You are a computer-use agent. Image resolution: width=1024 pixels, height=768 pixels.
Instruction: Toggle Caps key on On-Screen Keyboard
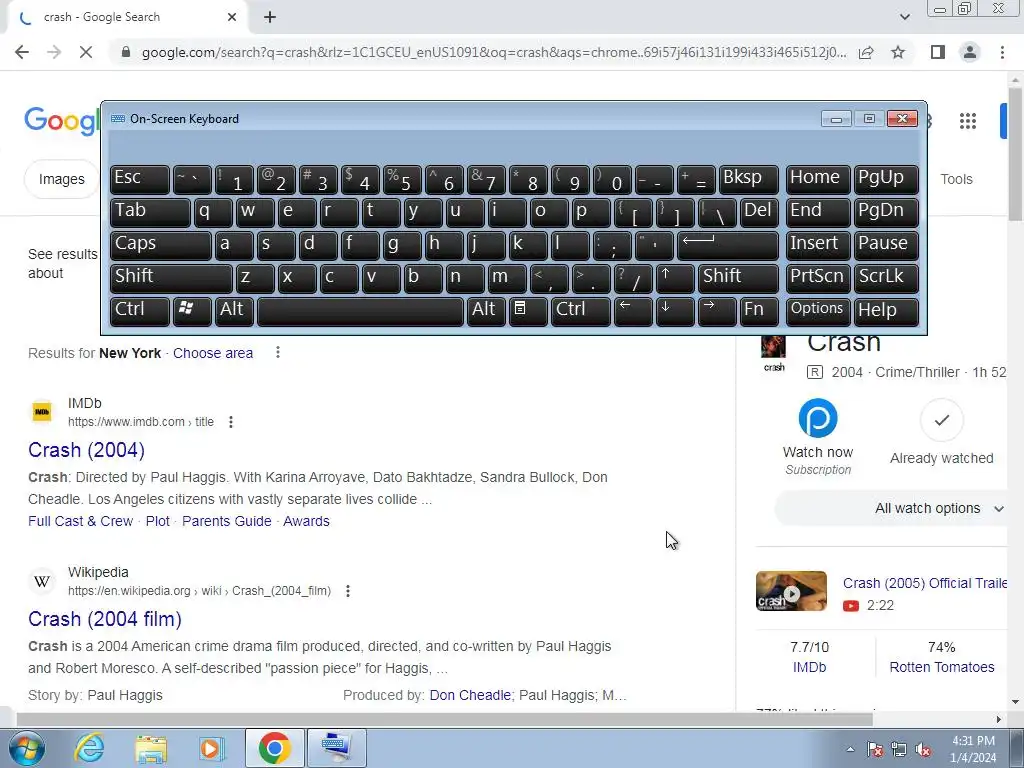pyautogui.click(x=161, y=244)
